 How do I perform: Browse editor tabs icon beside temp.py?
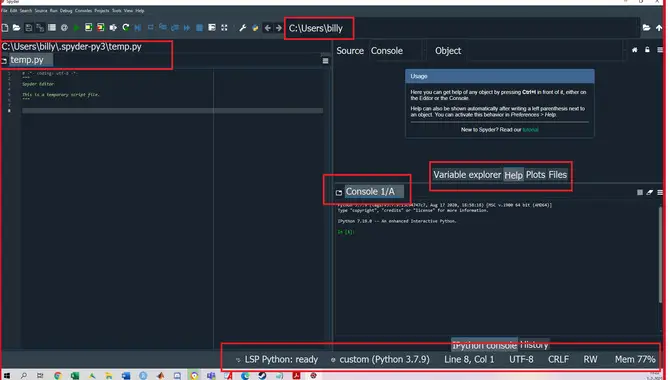(x=4, y=61)
